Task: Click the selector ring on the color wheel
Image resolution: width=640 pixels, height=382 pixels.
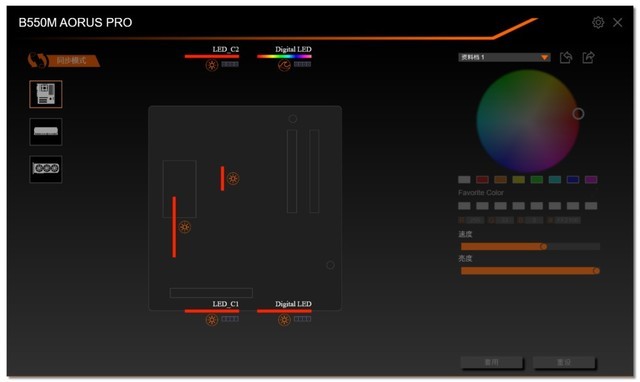Action: tap(578, 114)
